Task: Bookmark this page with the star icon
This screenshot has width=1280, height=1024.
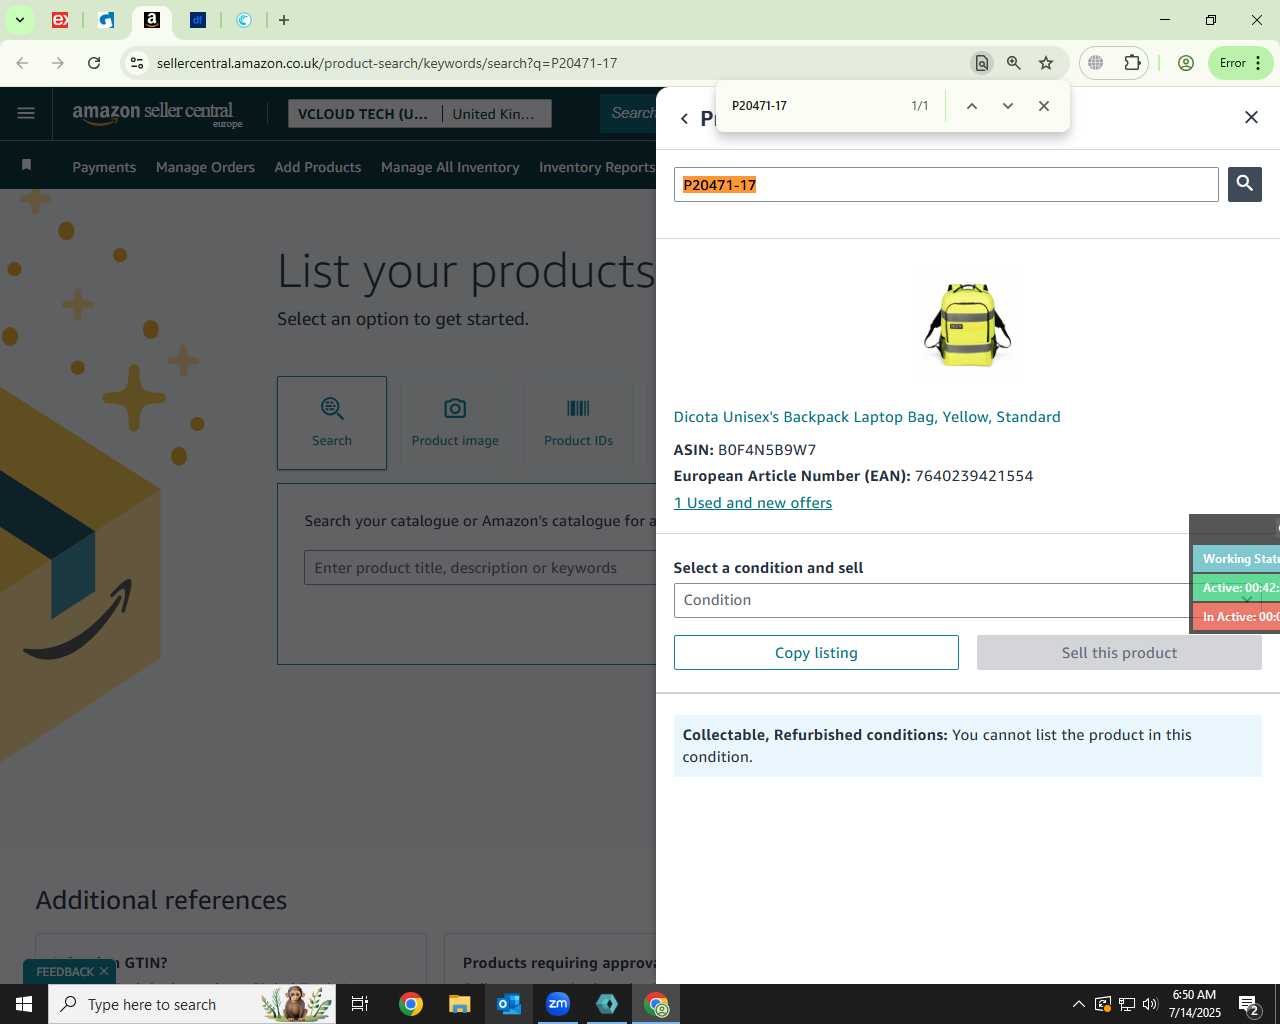Action: click(x=1046, y=63)
